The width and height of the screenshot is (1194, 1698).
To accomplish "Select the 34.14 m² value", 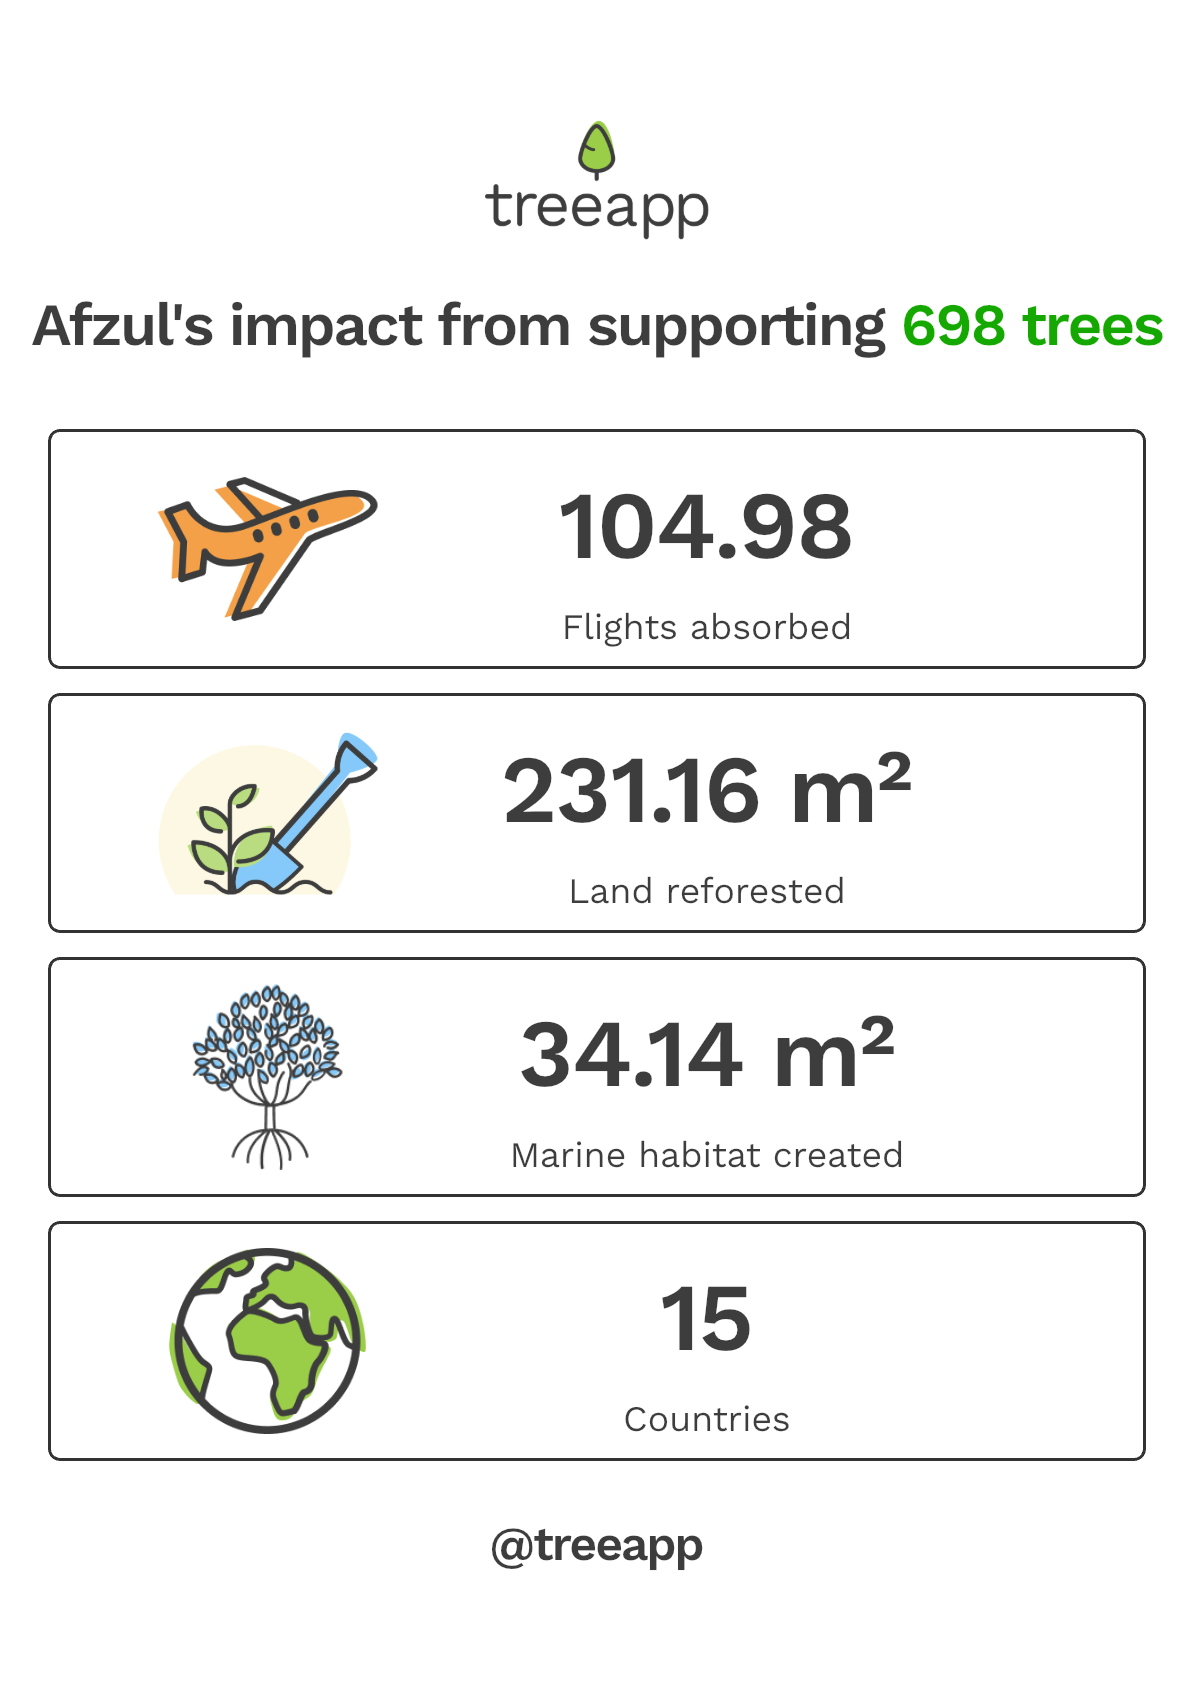I will click(706, 1055).
